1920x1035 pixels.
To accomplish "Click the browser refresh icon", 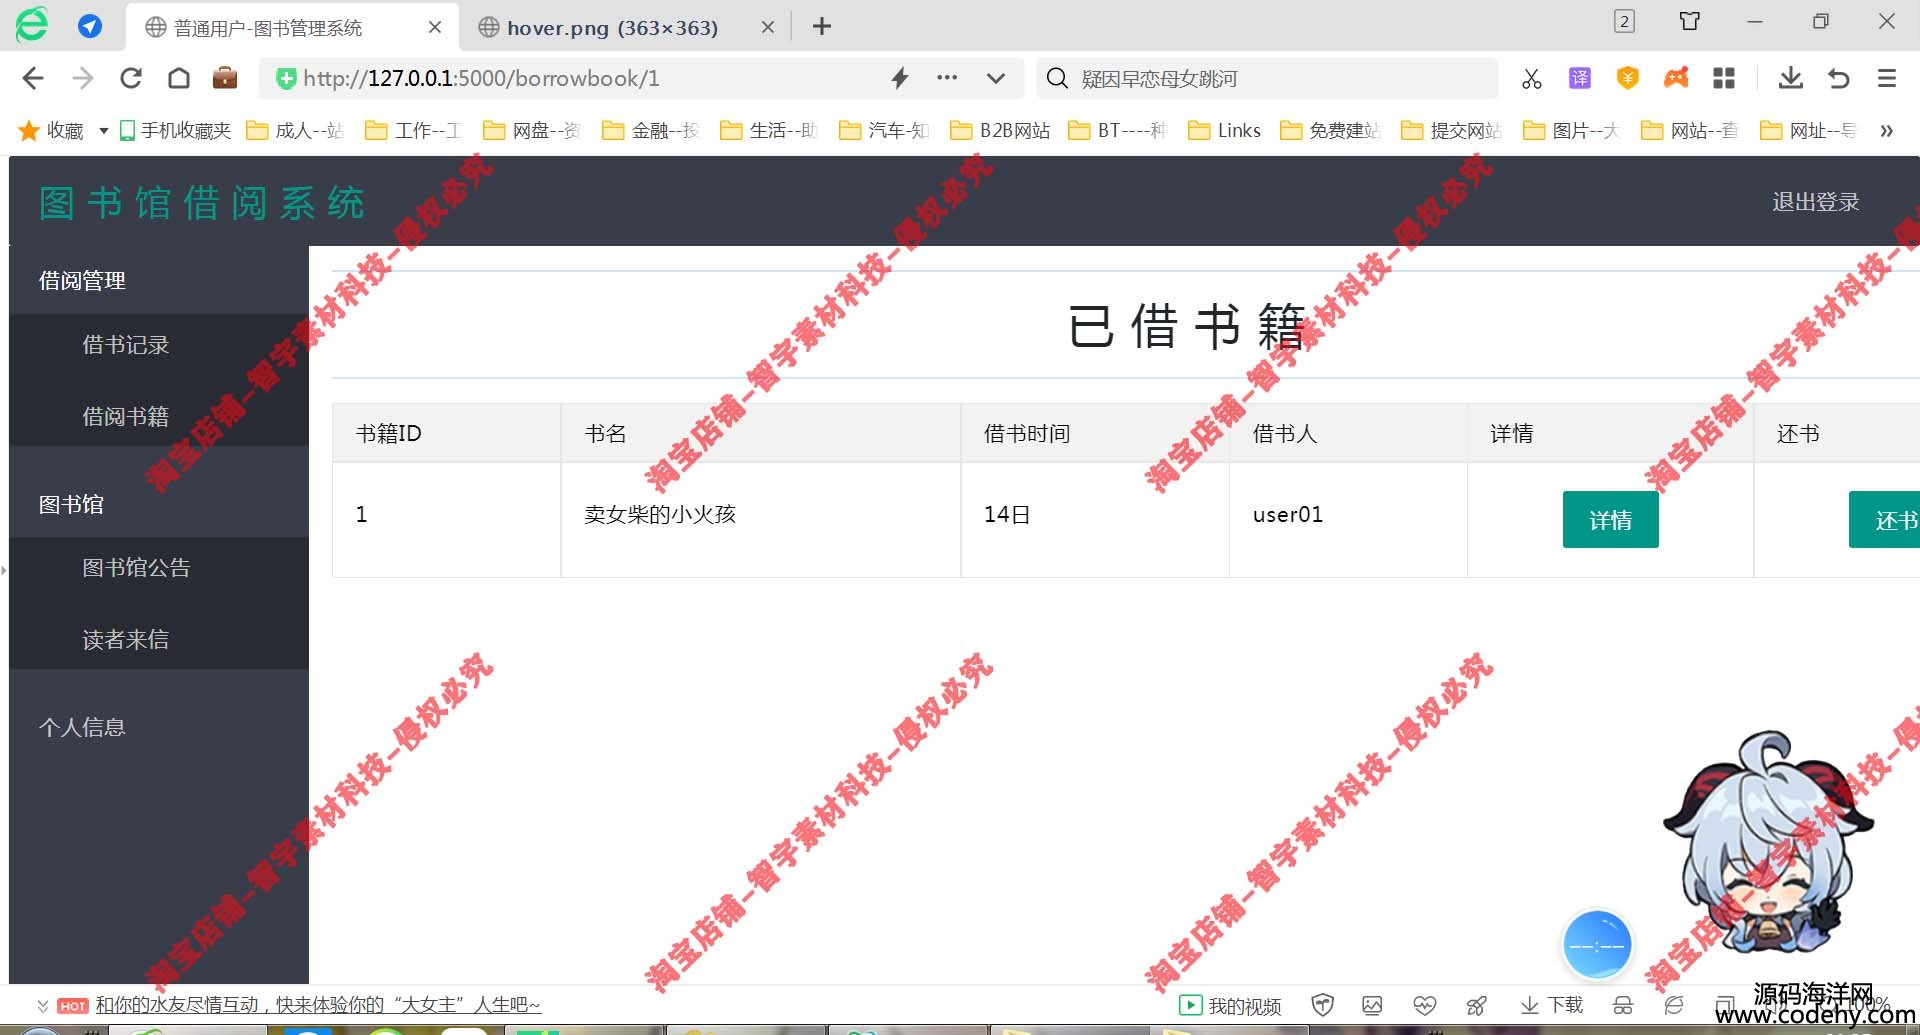I will 131,78.
